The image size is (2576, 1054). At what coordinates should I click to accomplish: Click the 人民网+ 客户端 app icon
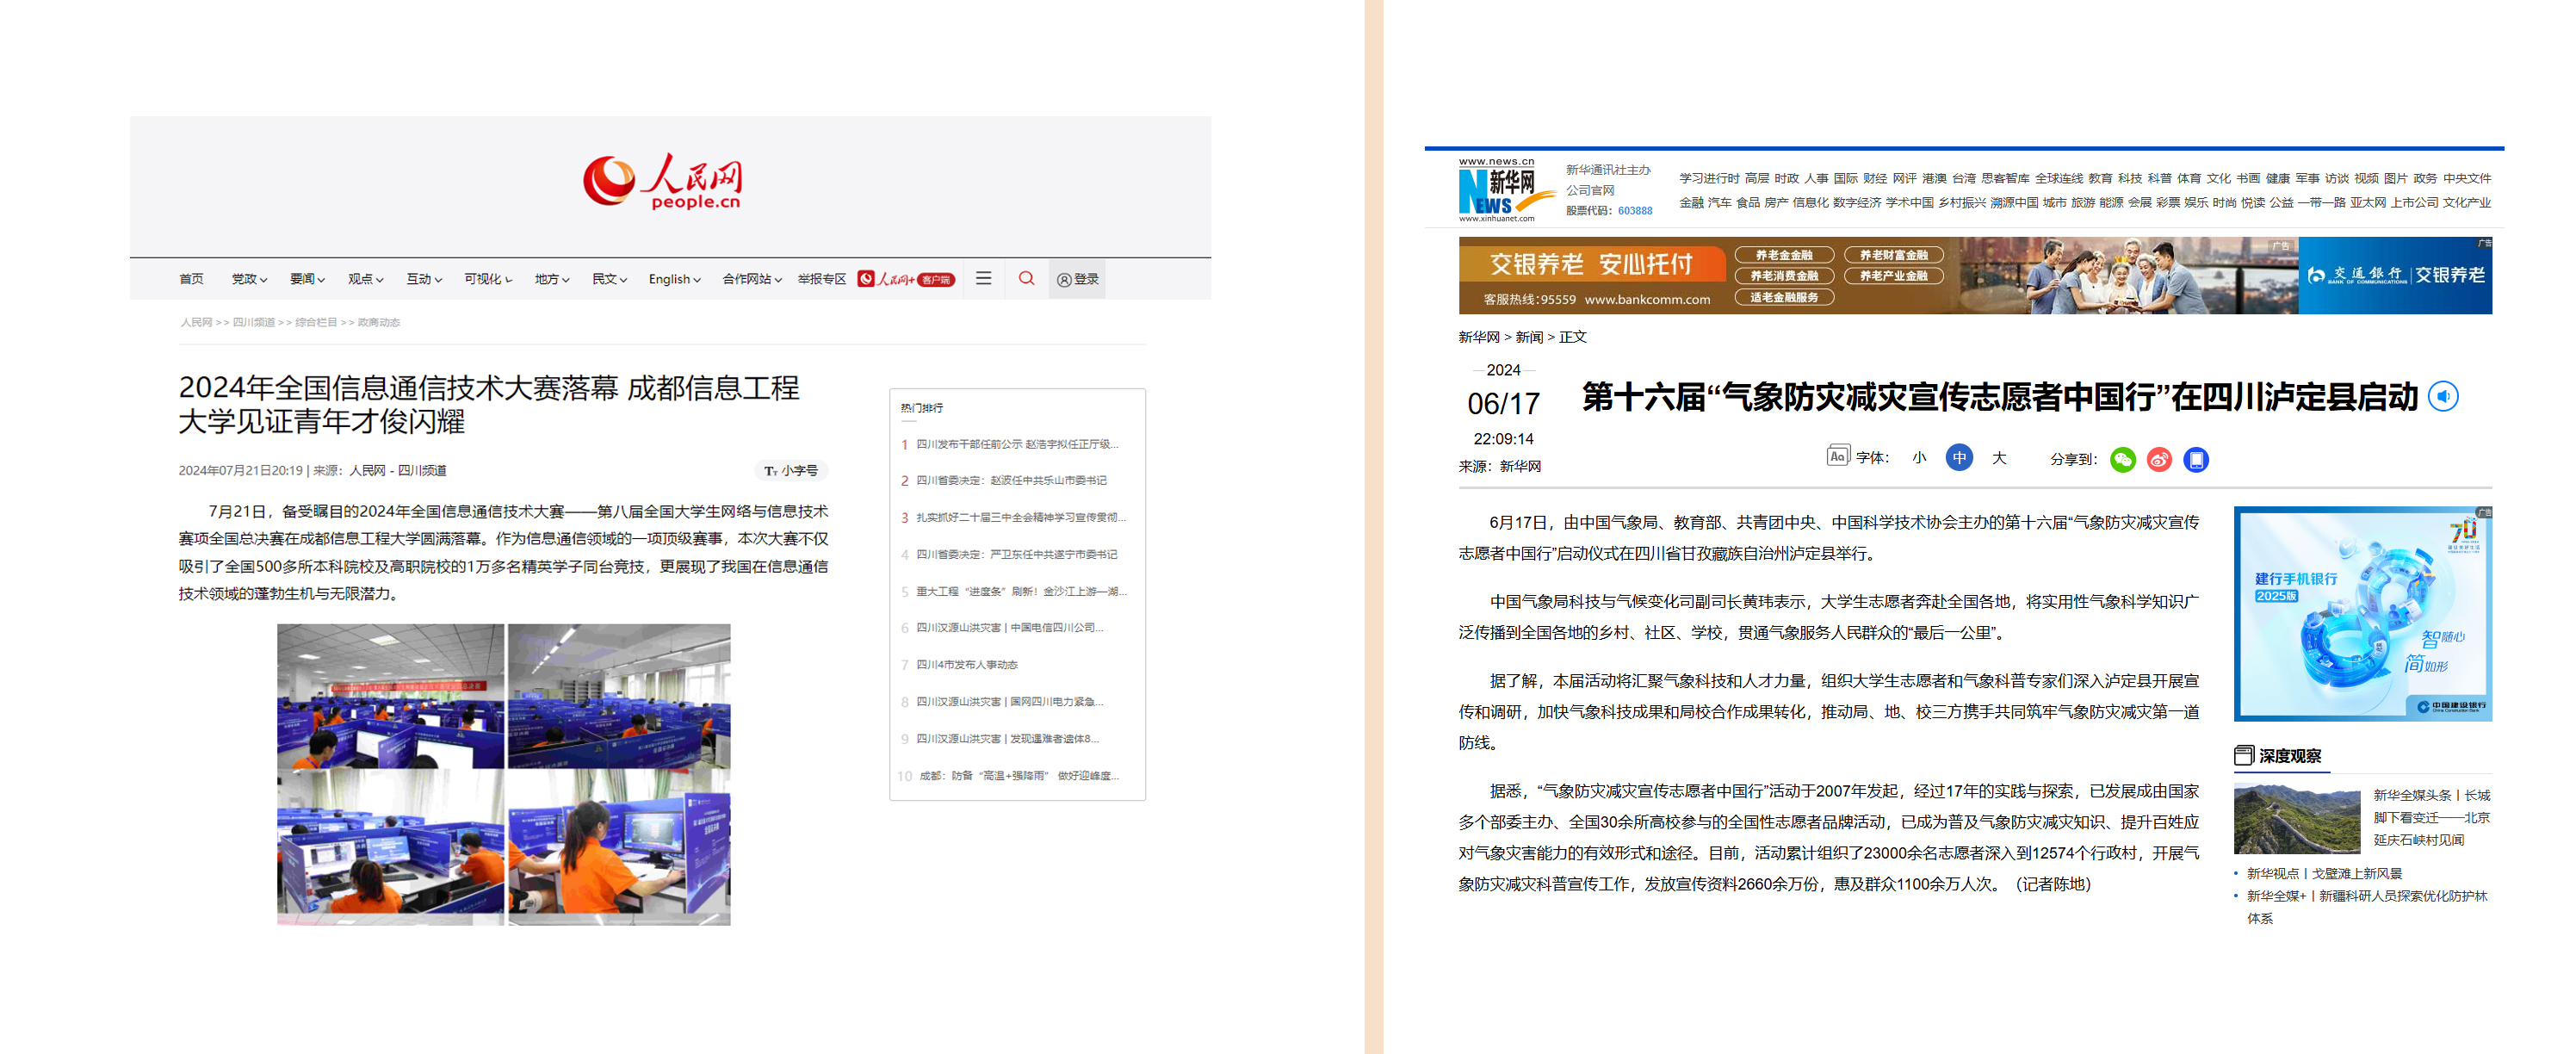906,279
